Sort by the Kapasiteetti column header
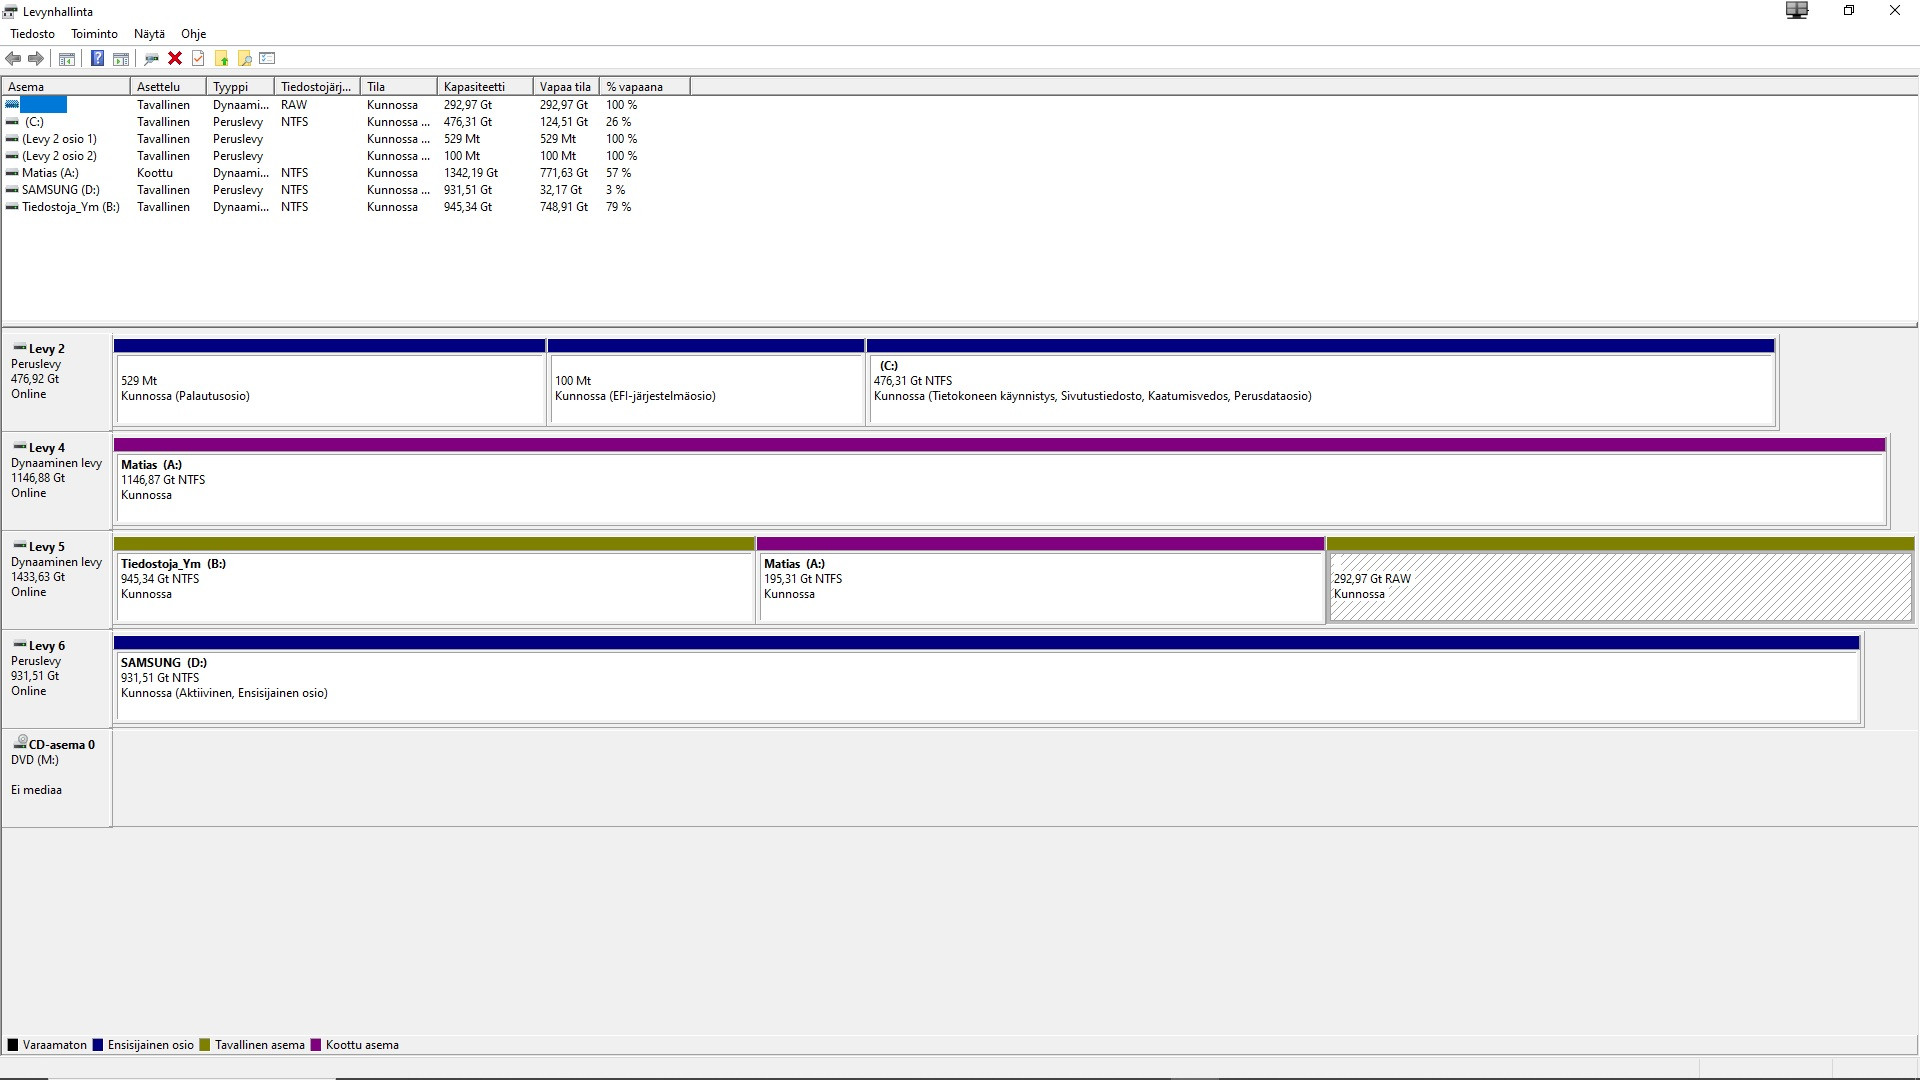 485,87
